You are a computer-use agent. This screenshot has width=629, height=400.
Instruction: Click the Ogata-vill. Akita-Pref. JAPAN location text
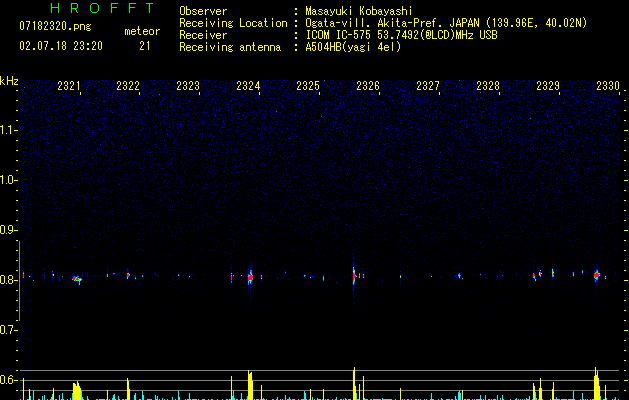(392, 23)
